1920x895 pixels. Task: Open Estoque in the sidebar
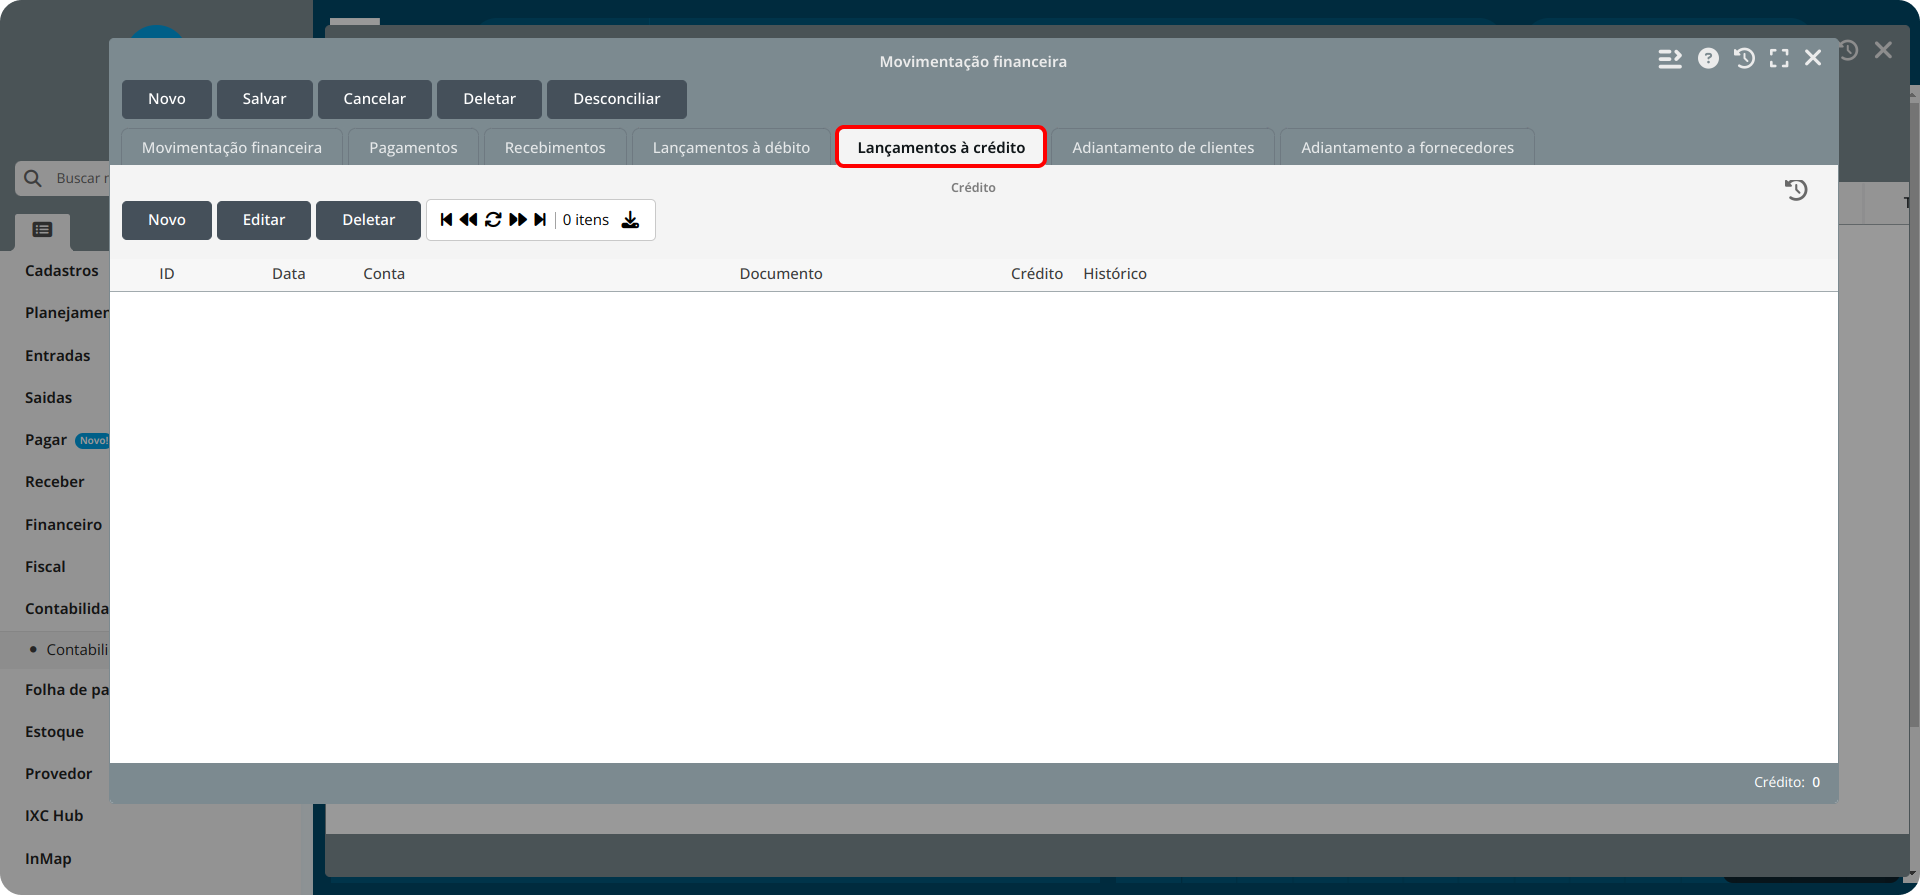tap(54, 732)
